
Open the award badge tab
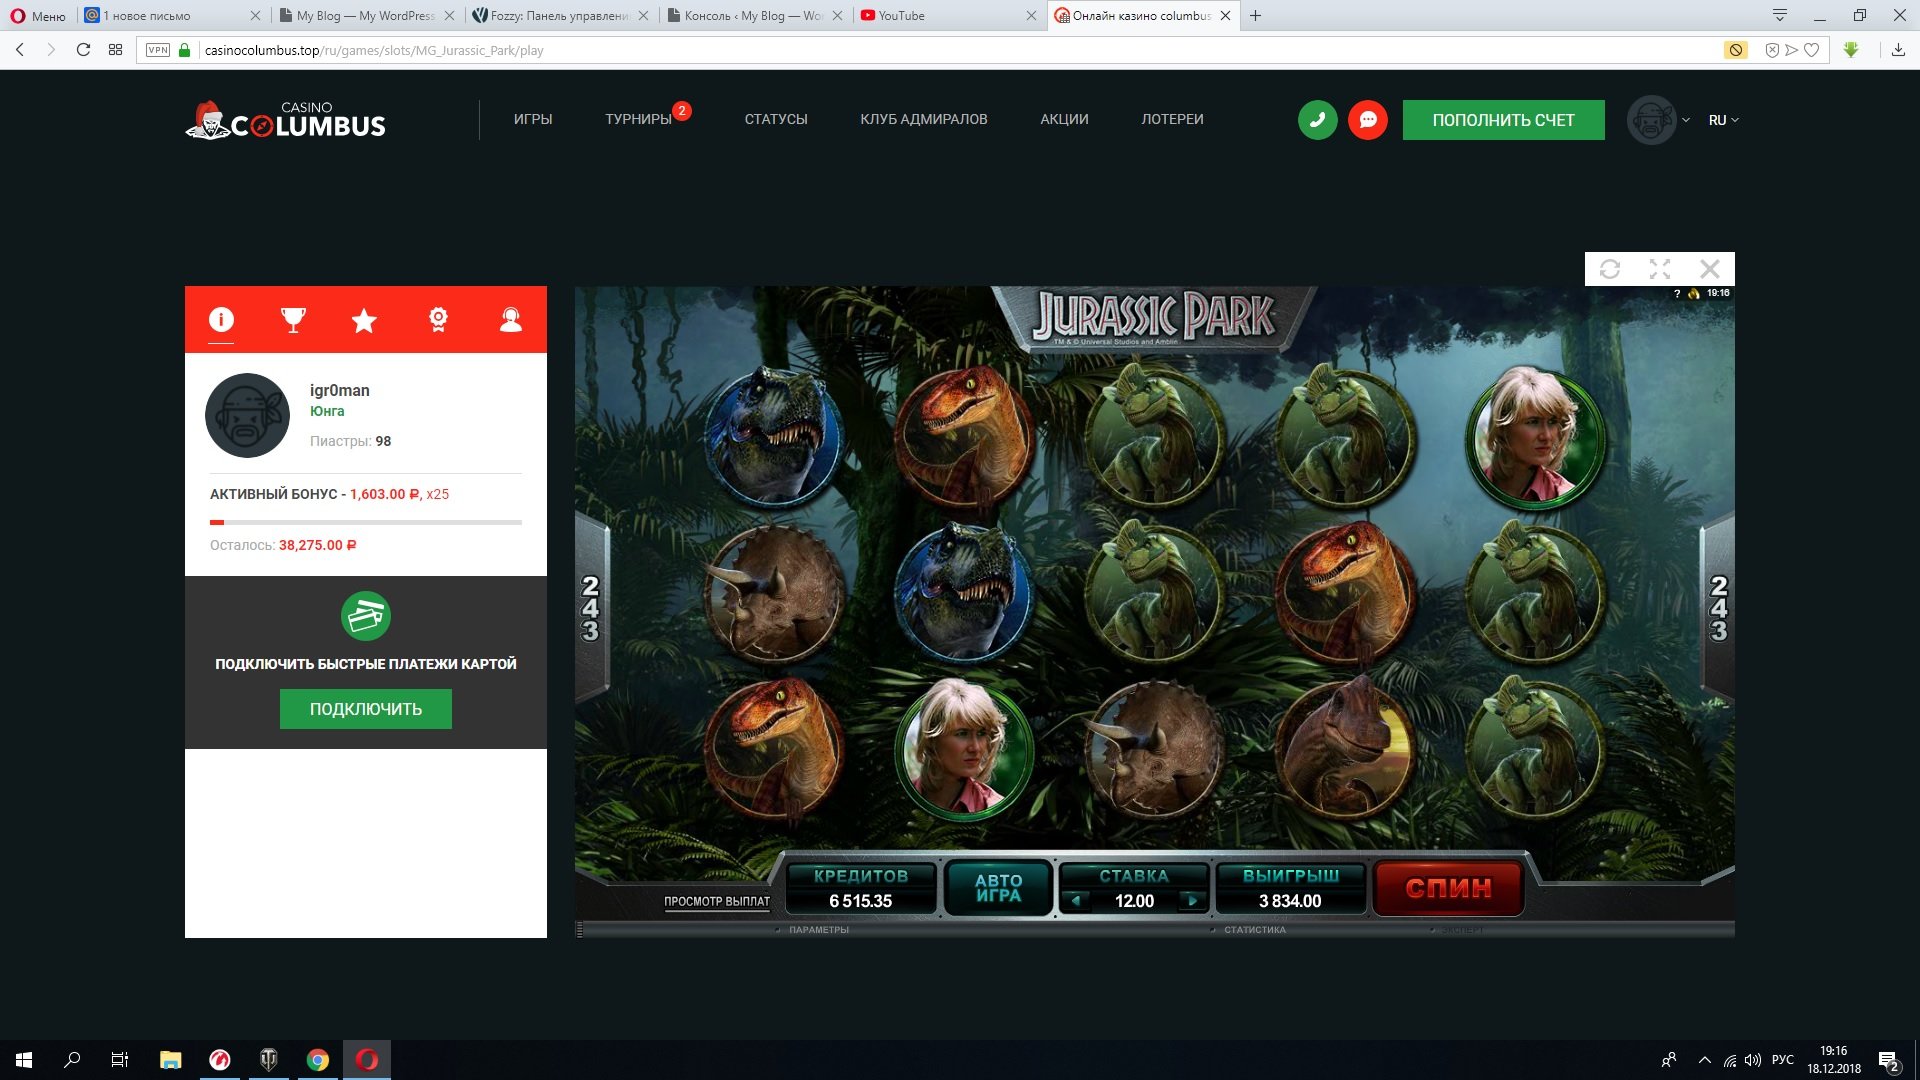pyautogui.click(x=438, y=319)
